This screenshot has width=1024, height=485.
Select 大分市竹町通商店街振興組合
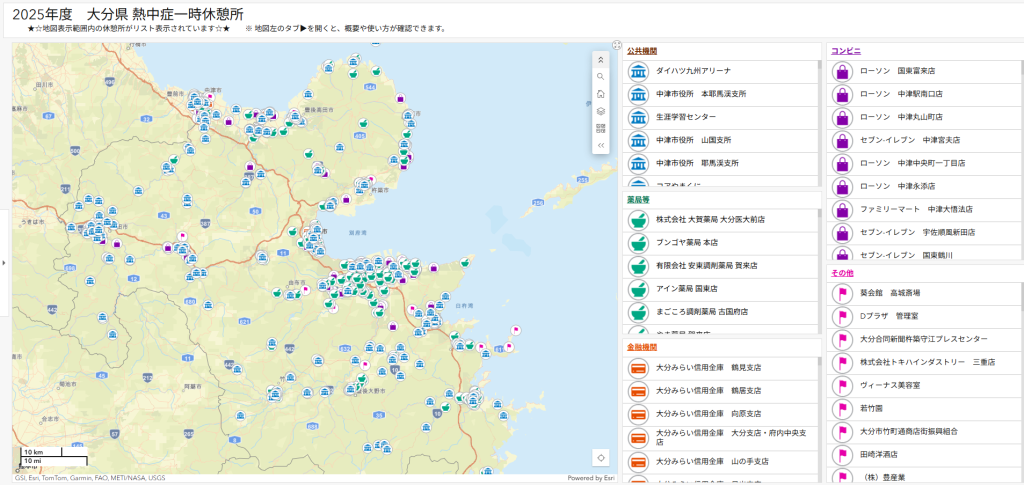pos(925,432)
